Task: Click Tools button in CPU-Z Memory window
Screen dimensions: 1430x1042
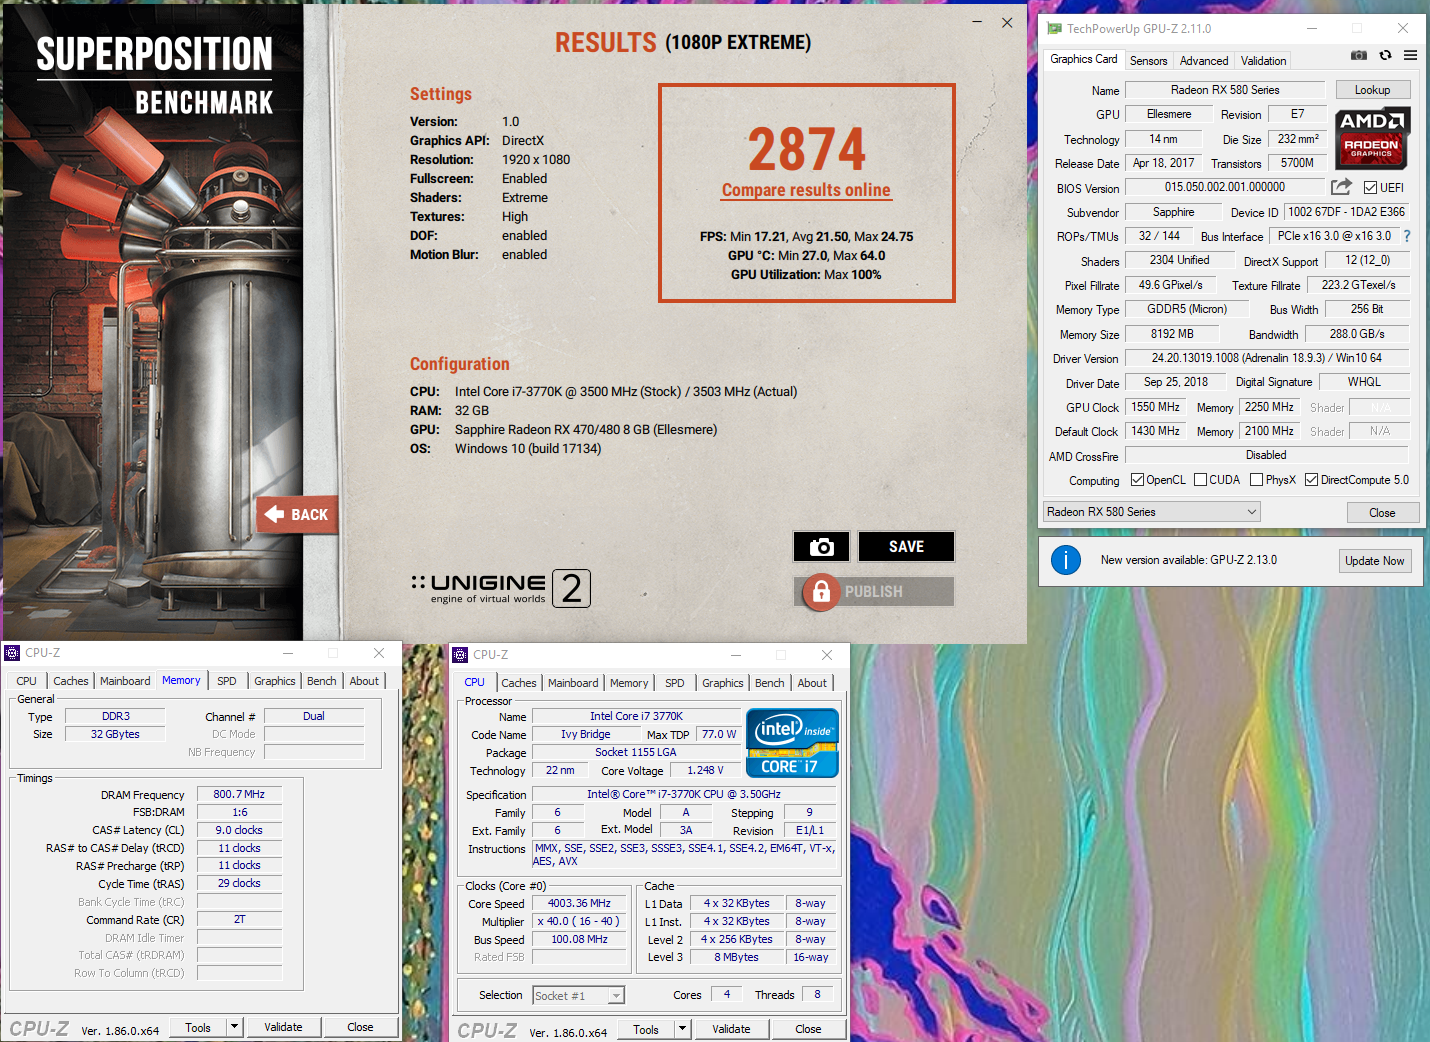Action: pyautogui.click(x=198, y=1027)
